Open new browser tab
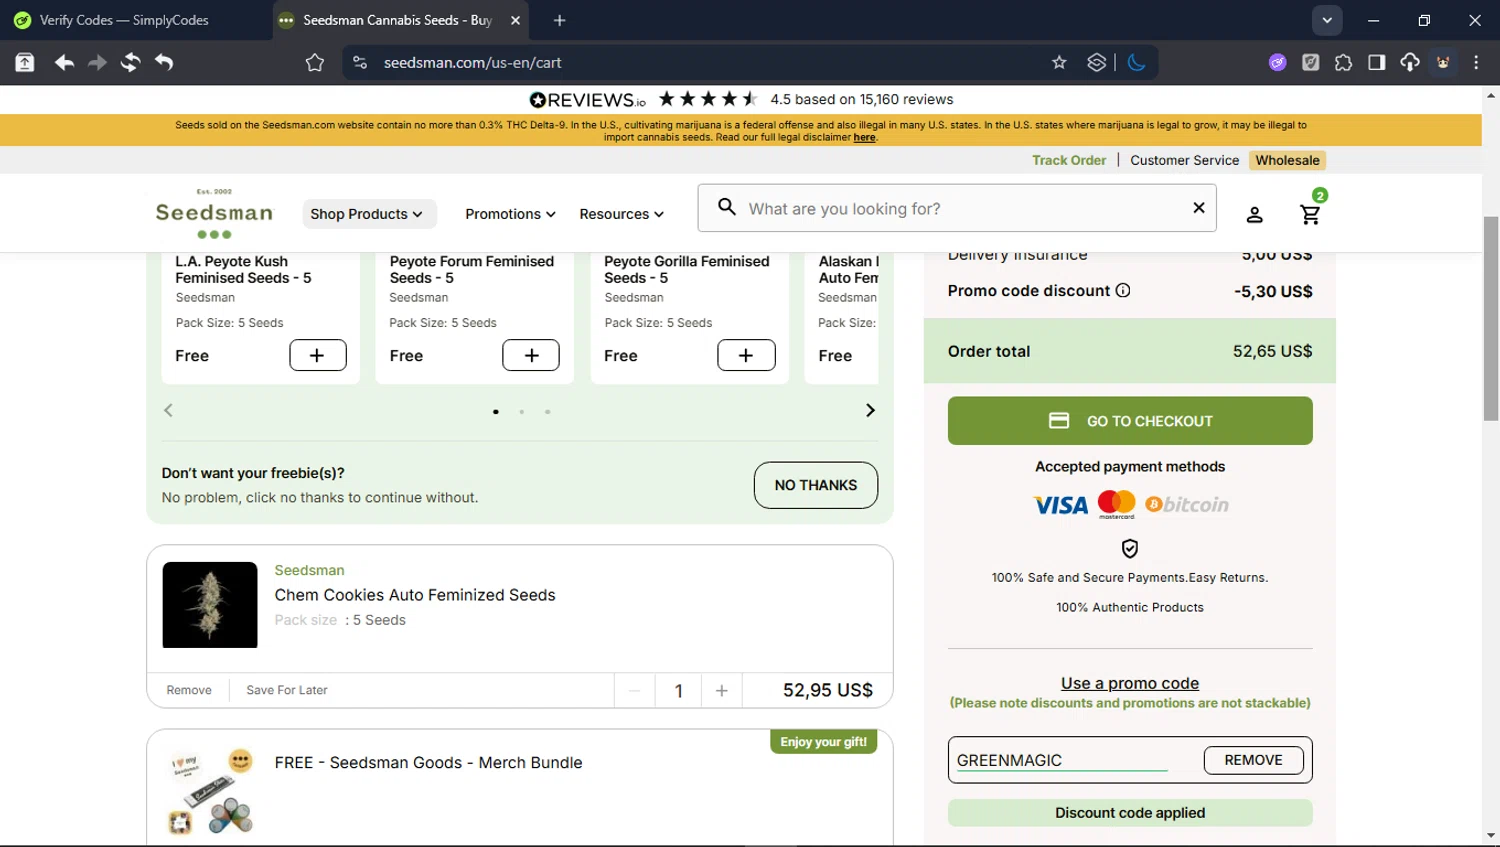 [x=559, y=20]
